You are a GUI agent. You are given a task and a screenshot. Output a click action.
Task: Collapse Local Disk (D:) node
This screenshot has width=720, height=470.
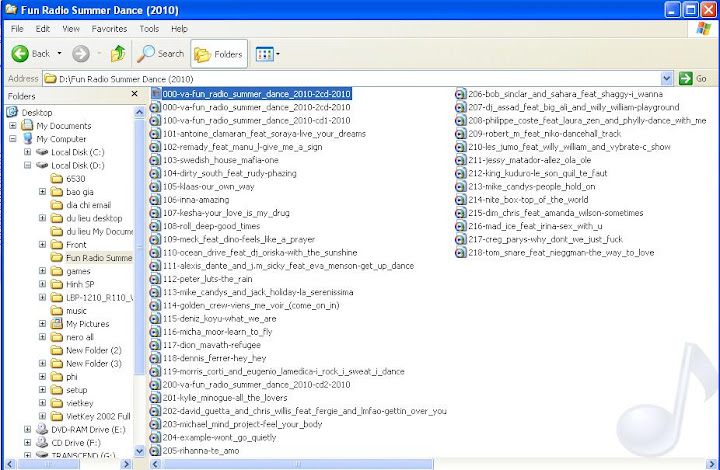point(28,165)
